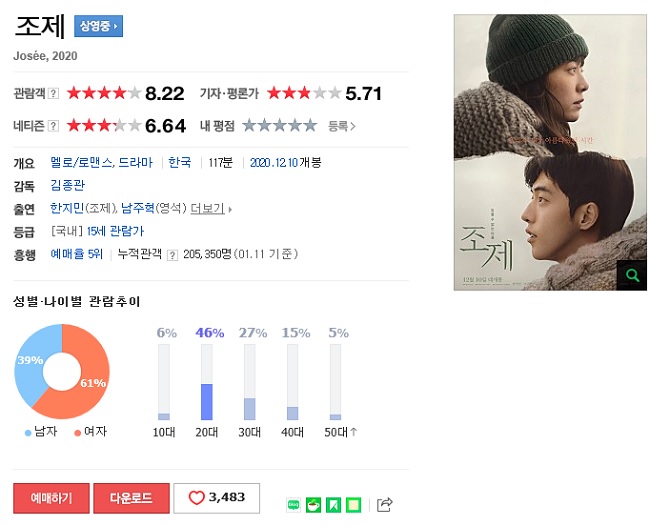Open the 조제 movie poster image
Image resolution: width=650 pixels, height=526 pixels.
[550, 152]
